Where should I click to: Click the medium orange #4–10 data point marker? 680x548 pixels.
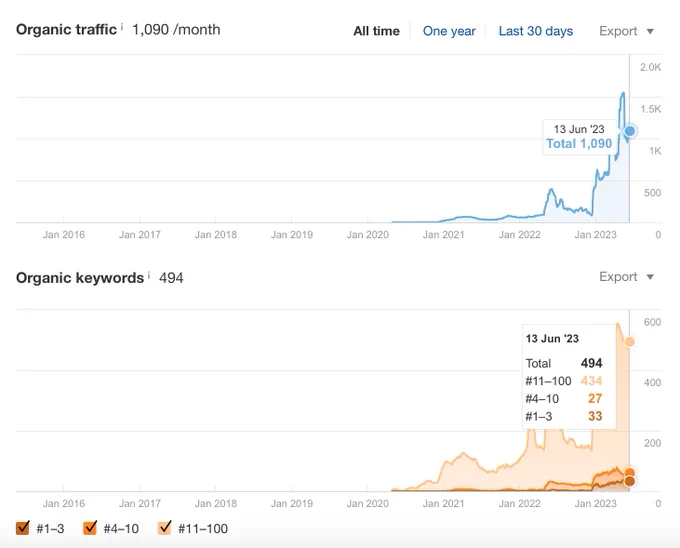[630, 473]
